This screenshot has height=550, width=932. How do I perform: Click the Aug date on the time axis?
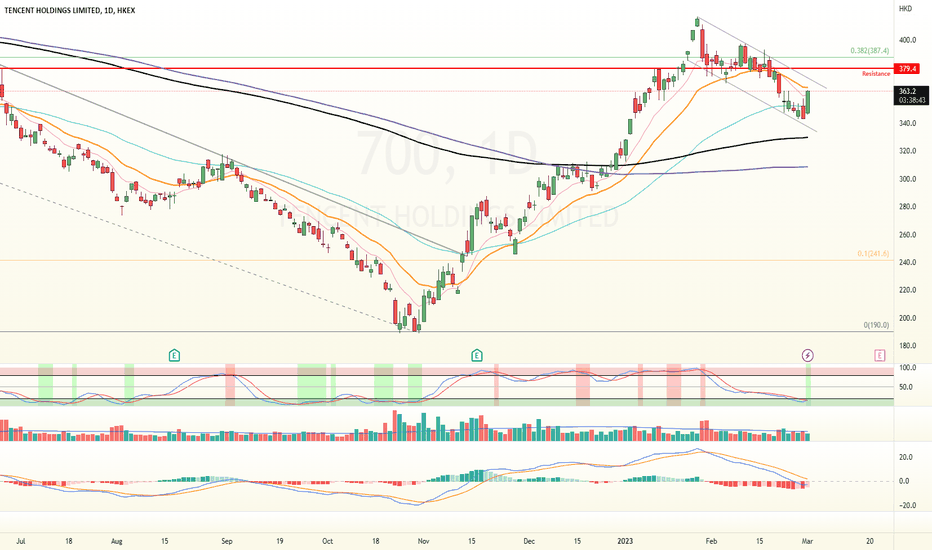click(x=116, y=542)
